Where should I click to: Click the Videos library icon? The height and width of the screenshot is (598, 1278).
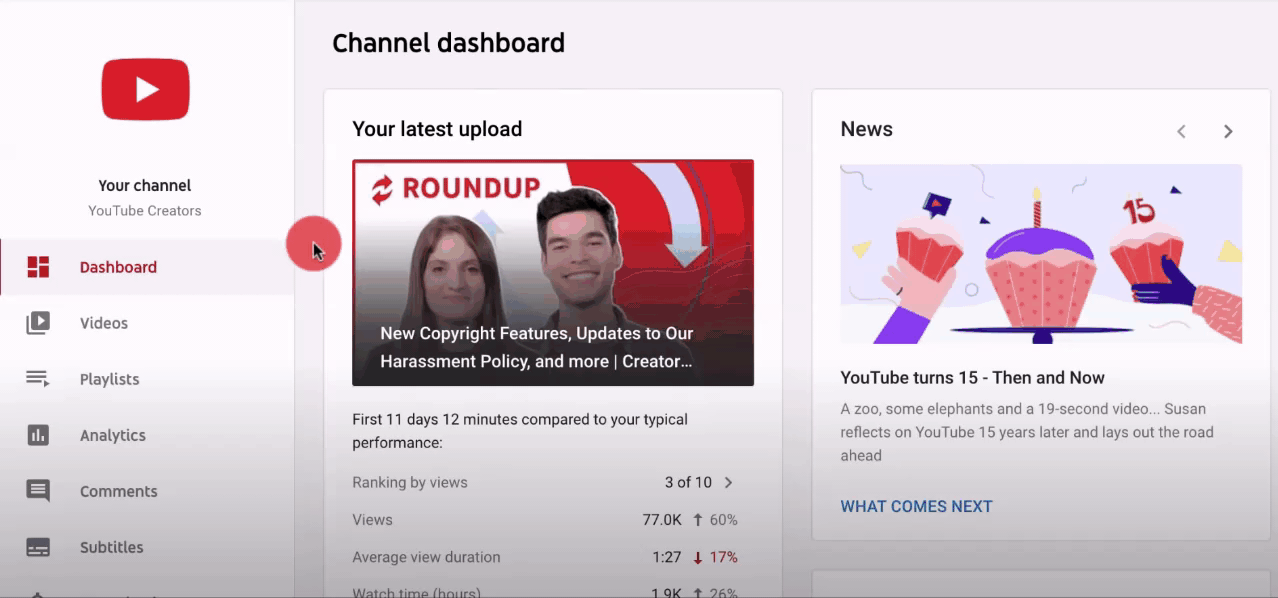pyautogui.click(x=38, y=323)
